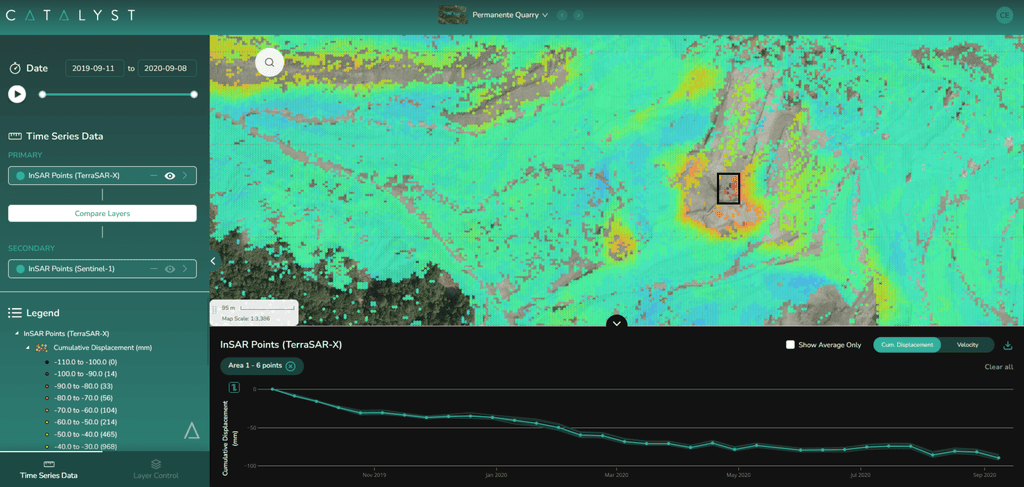Download the time series chart data
This screenshot has width=1024, height=487.
(1008, 345)
